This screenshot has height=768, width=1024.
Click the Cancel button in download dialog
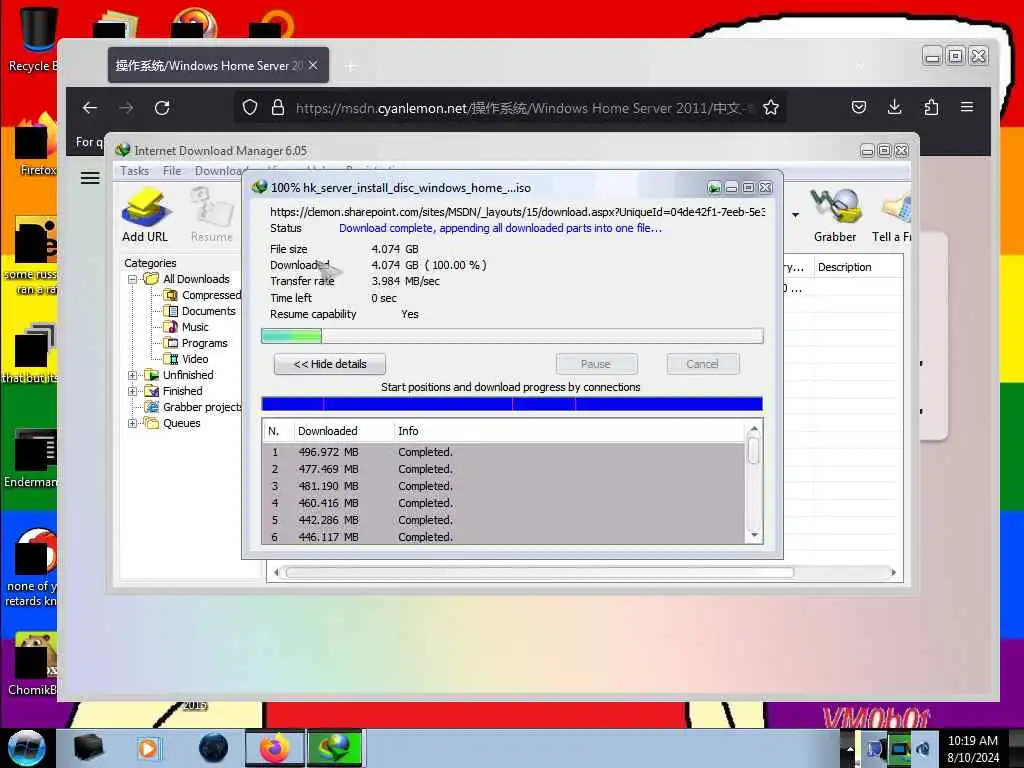pos(703,364)
